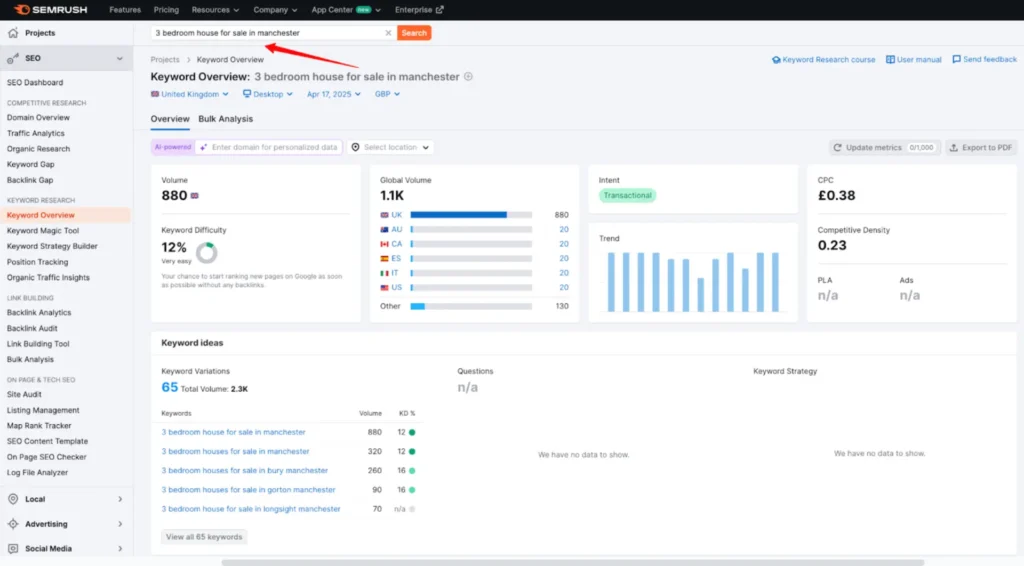
Task: Open Features in the top menu
Action: [x=125, y=10]
